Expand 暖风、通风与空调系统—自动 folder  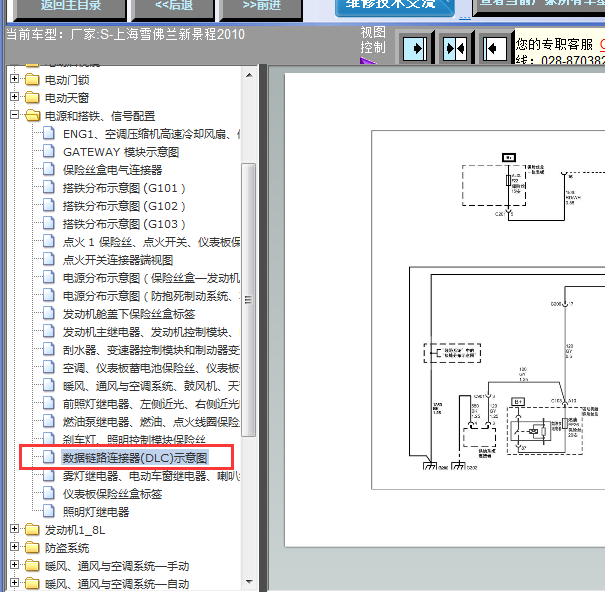(14, 582)
